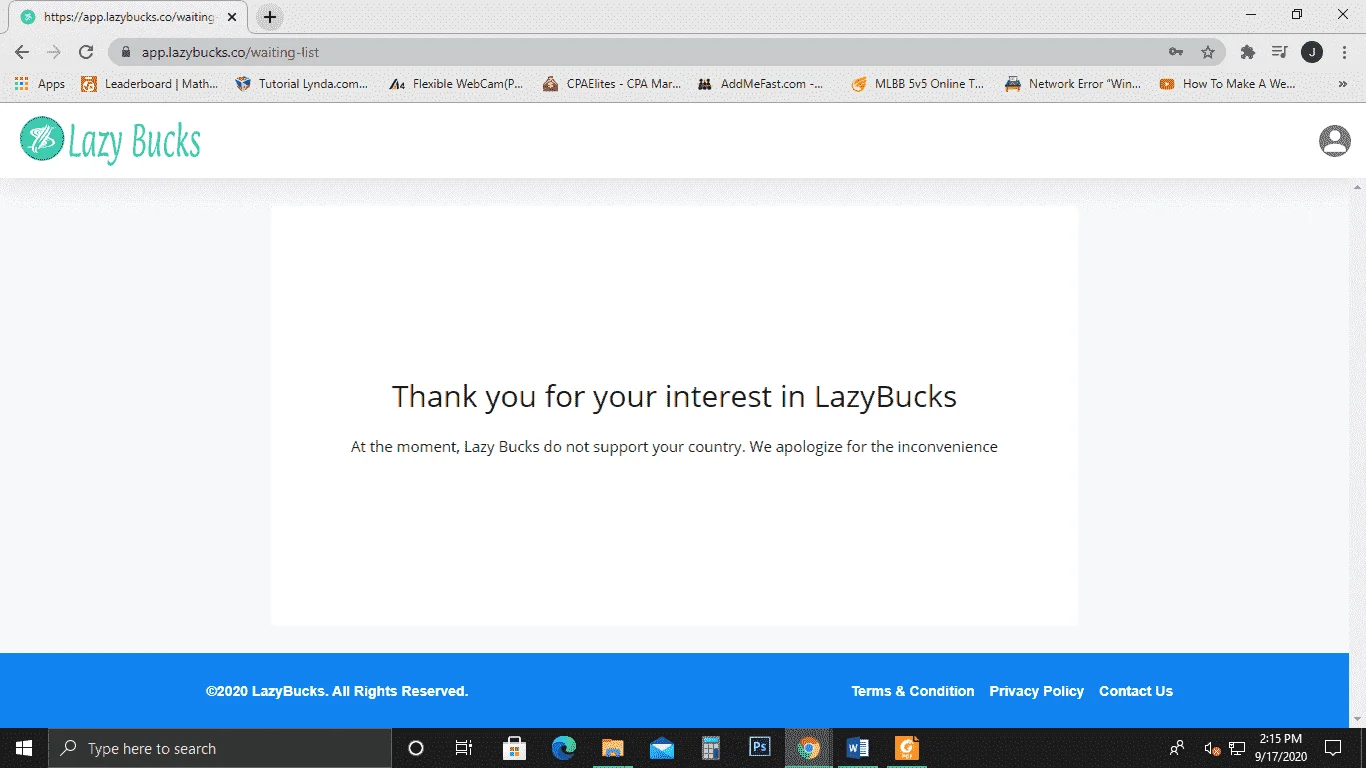This screenshot has width=1366, height=768.
Task: Open a new browser tab
Action: [270, 17]
